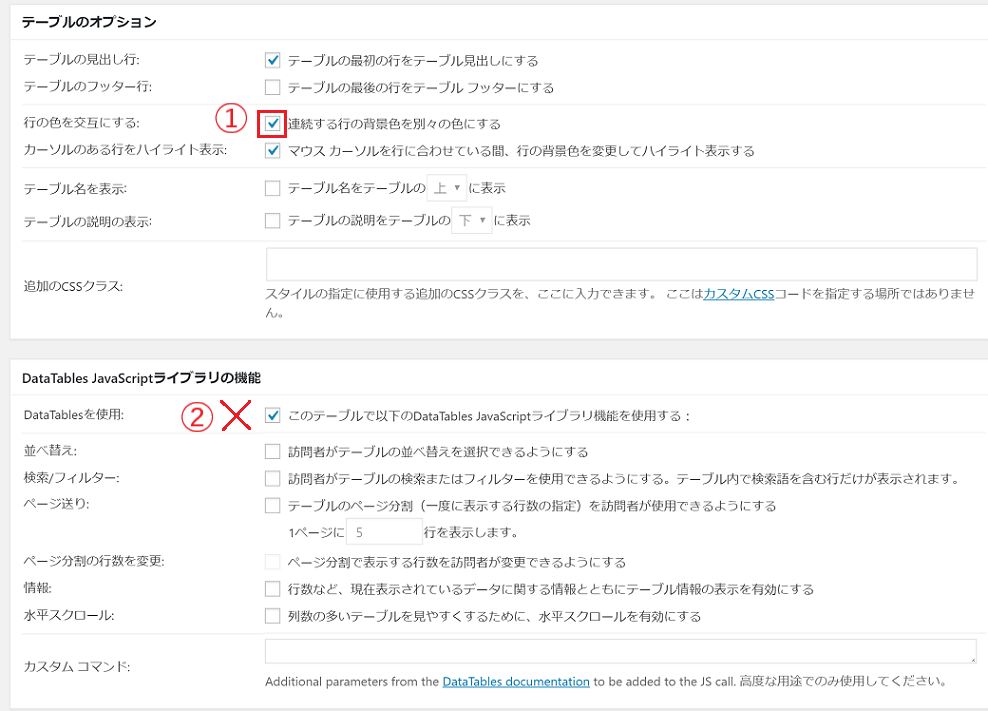988x711 pixels.
Task: Click the テーブルの見出し行: label
Action: click(82, 59)
